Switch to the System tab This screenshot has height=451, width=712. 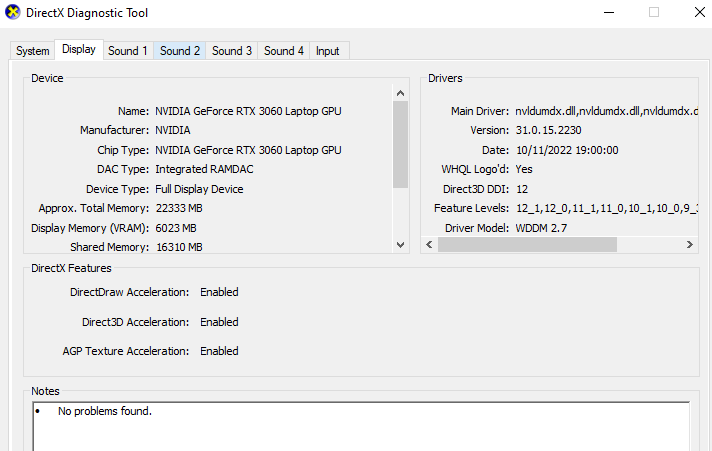[32, 51]
